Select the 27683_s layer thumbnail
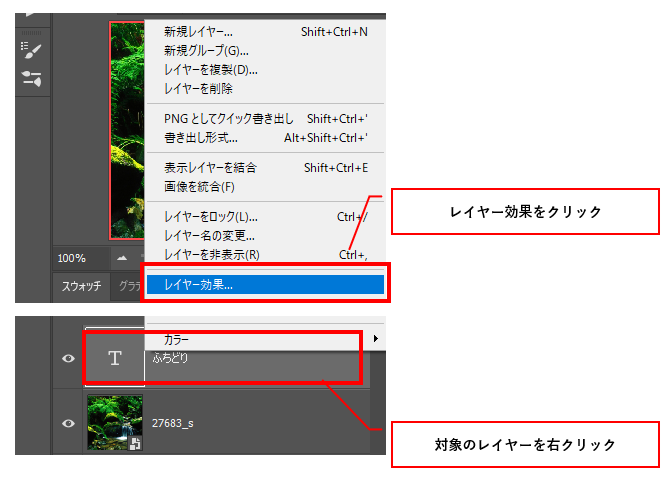This screenshot has height=477, width=669. [x=114, y=423]
